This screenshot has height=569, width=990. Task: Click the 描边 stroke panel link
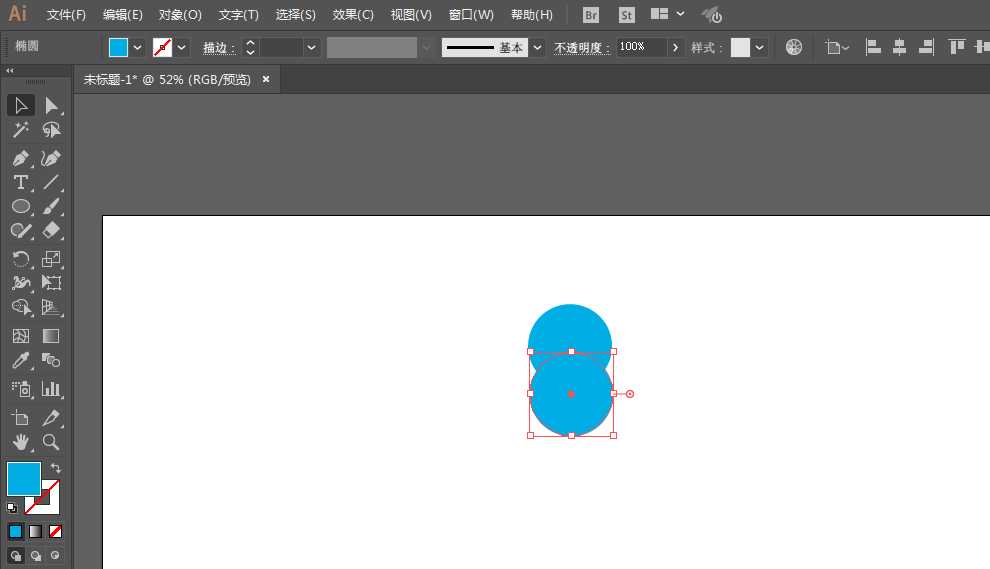click(218, 47)
